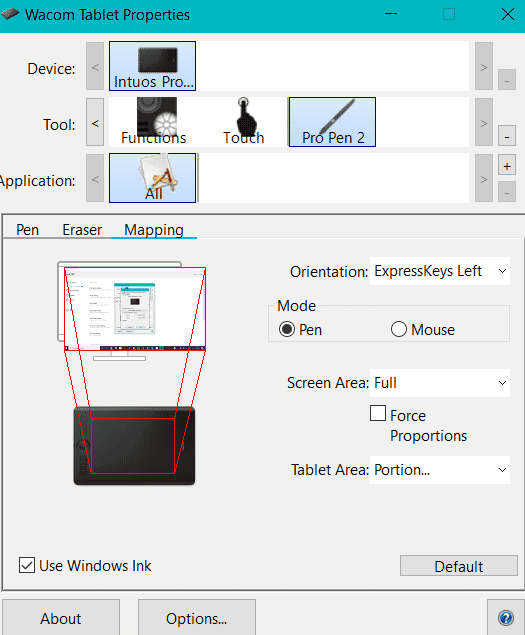
Task: Switch to the Eraser tab
Action: pos(82,230)
